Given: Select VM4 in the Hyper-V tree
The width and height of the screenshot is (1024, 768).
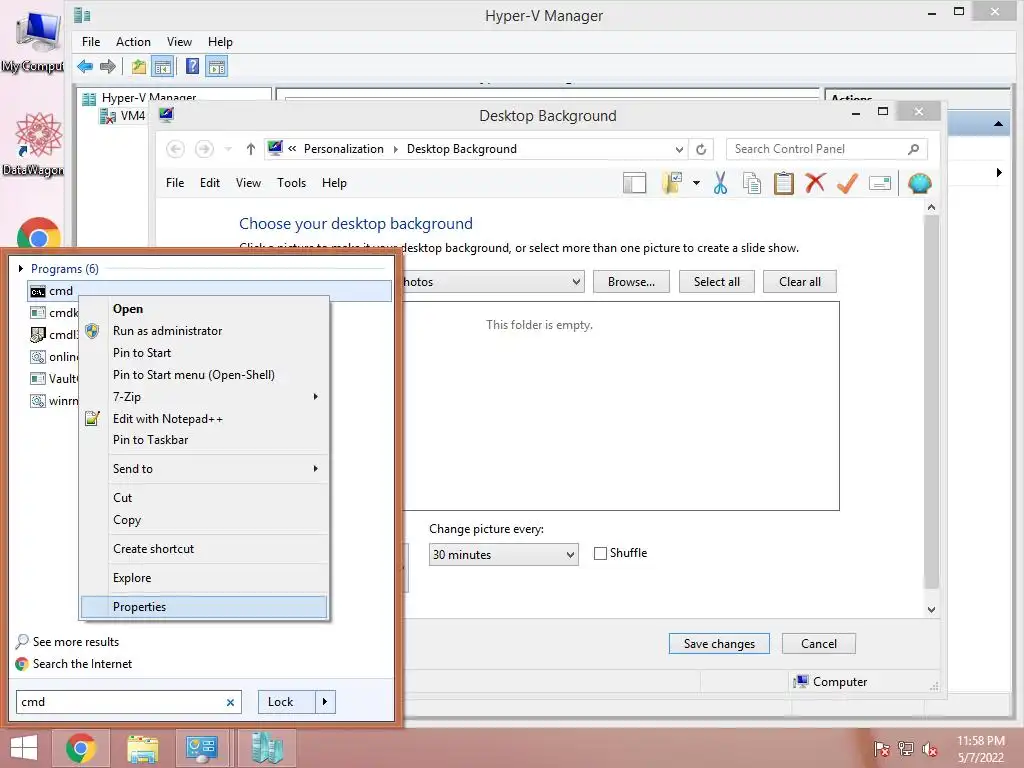Looking at the screenshot, I should pos(123,116).
